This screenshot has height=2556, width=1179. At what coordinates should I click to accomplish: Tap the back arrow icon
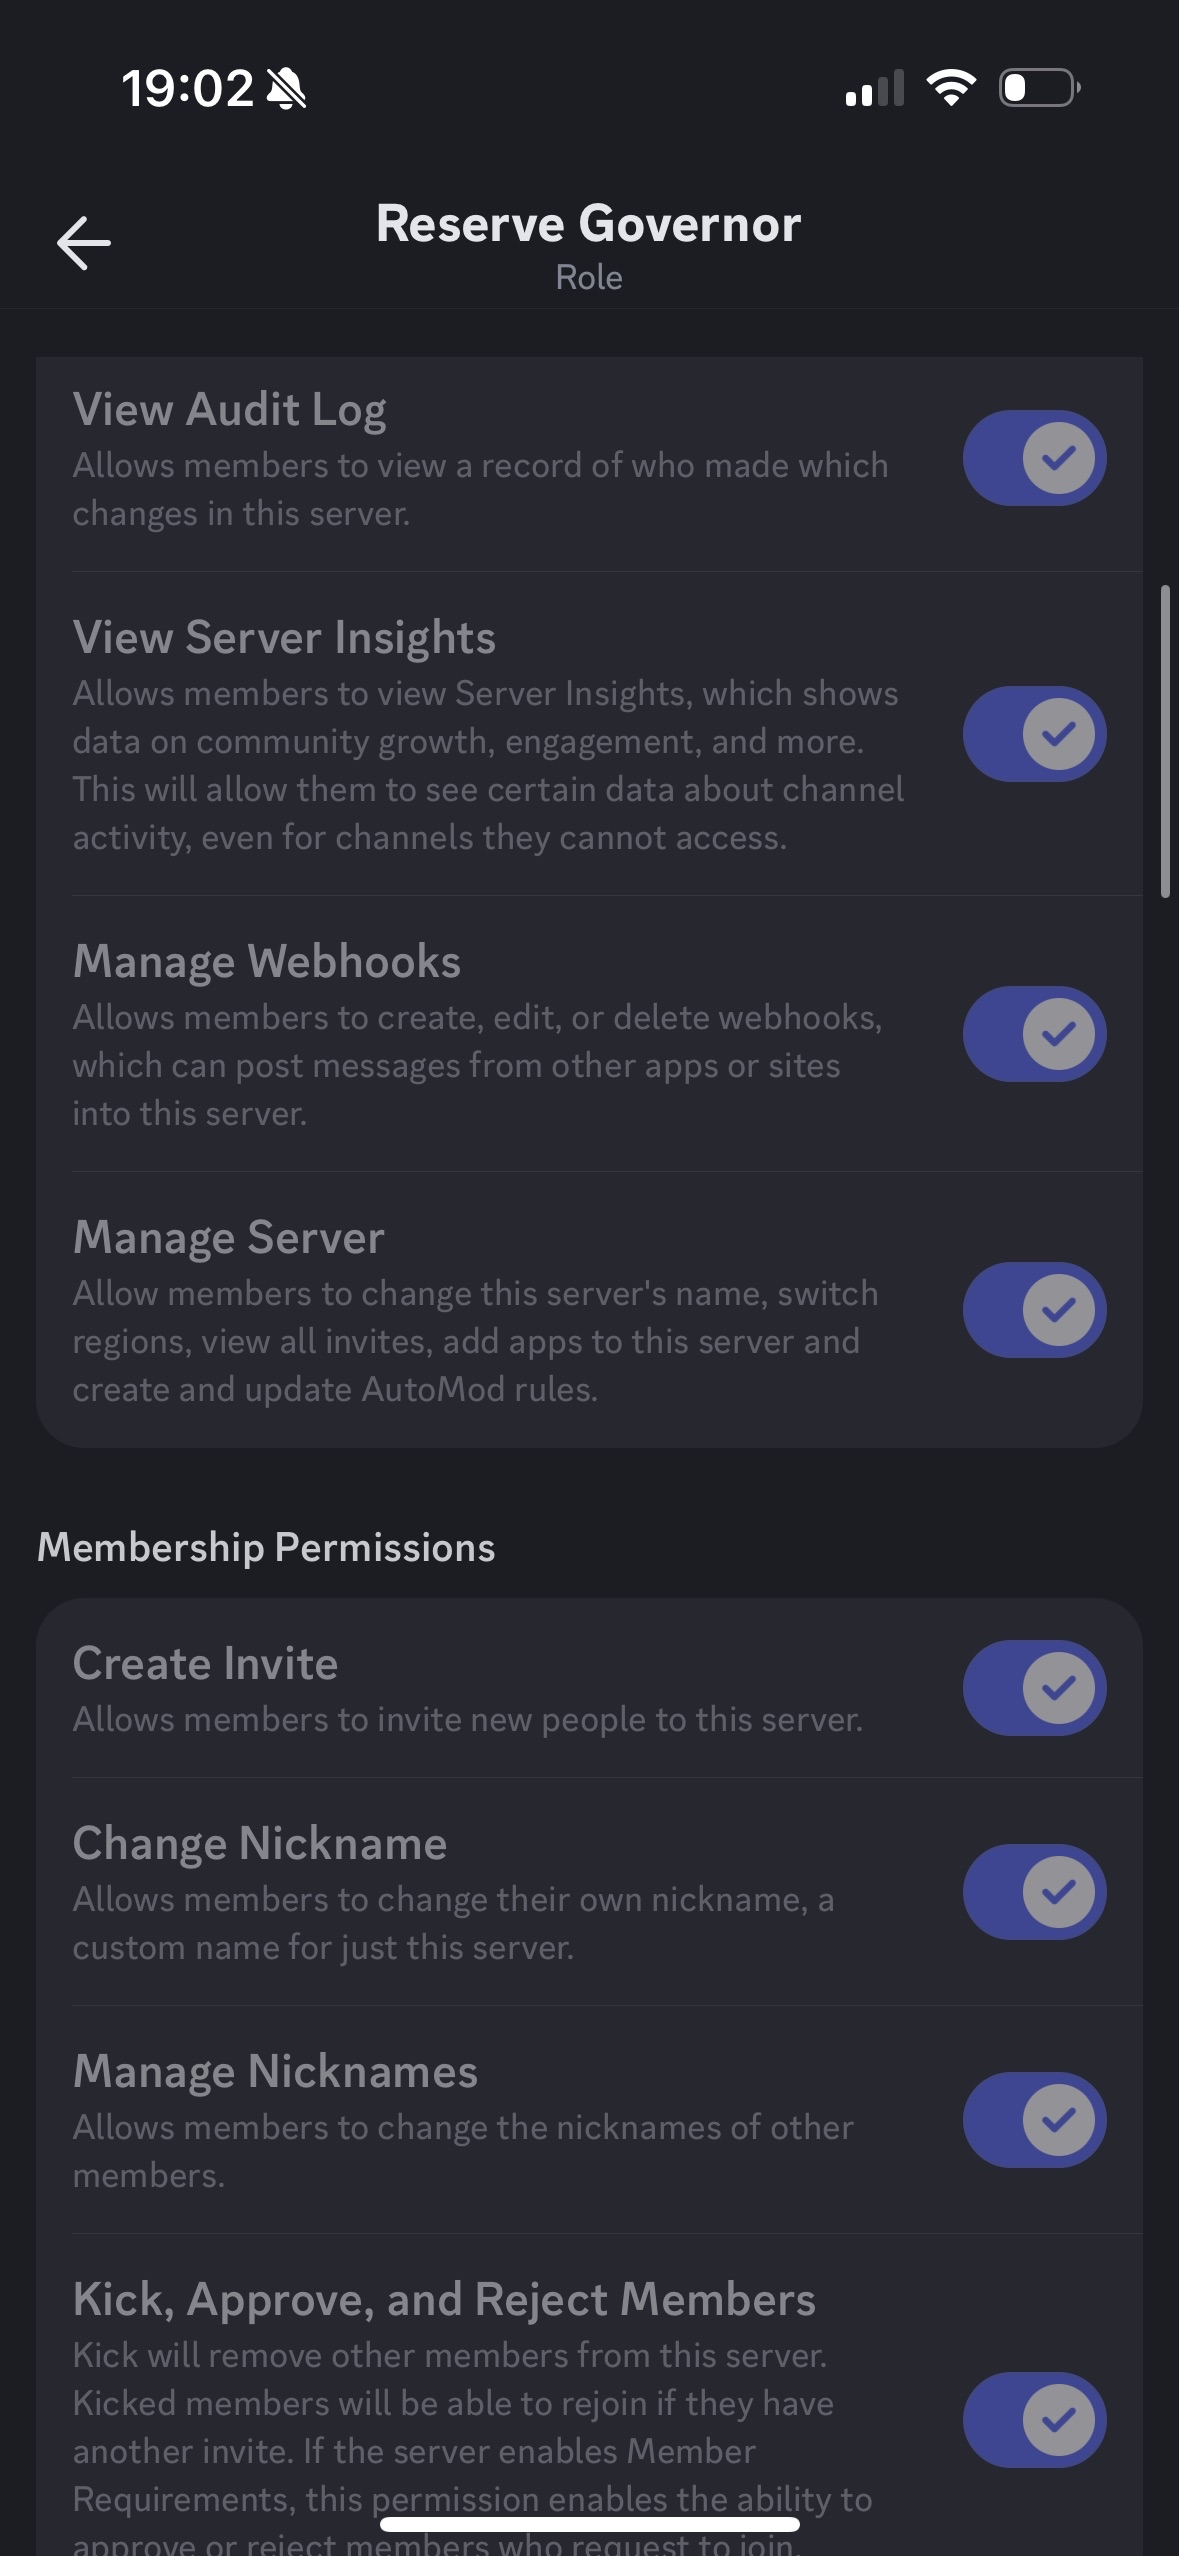click(x=84, y=243)
